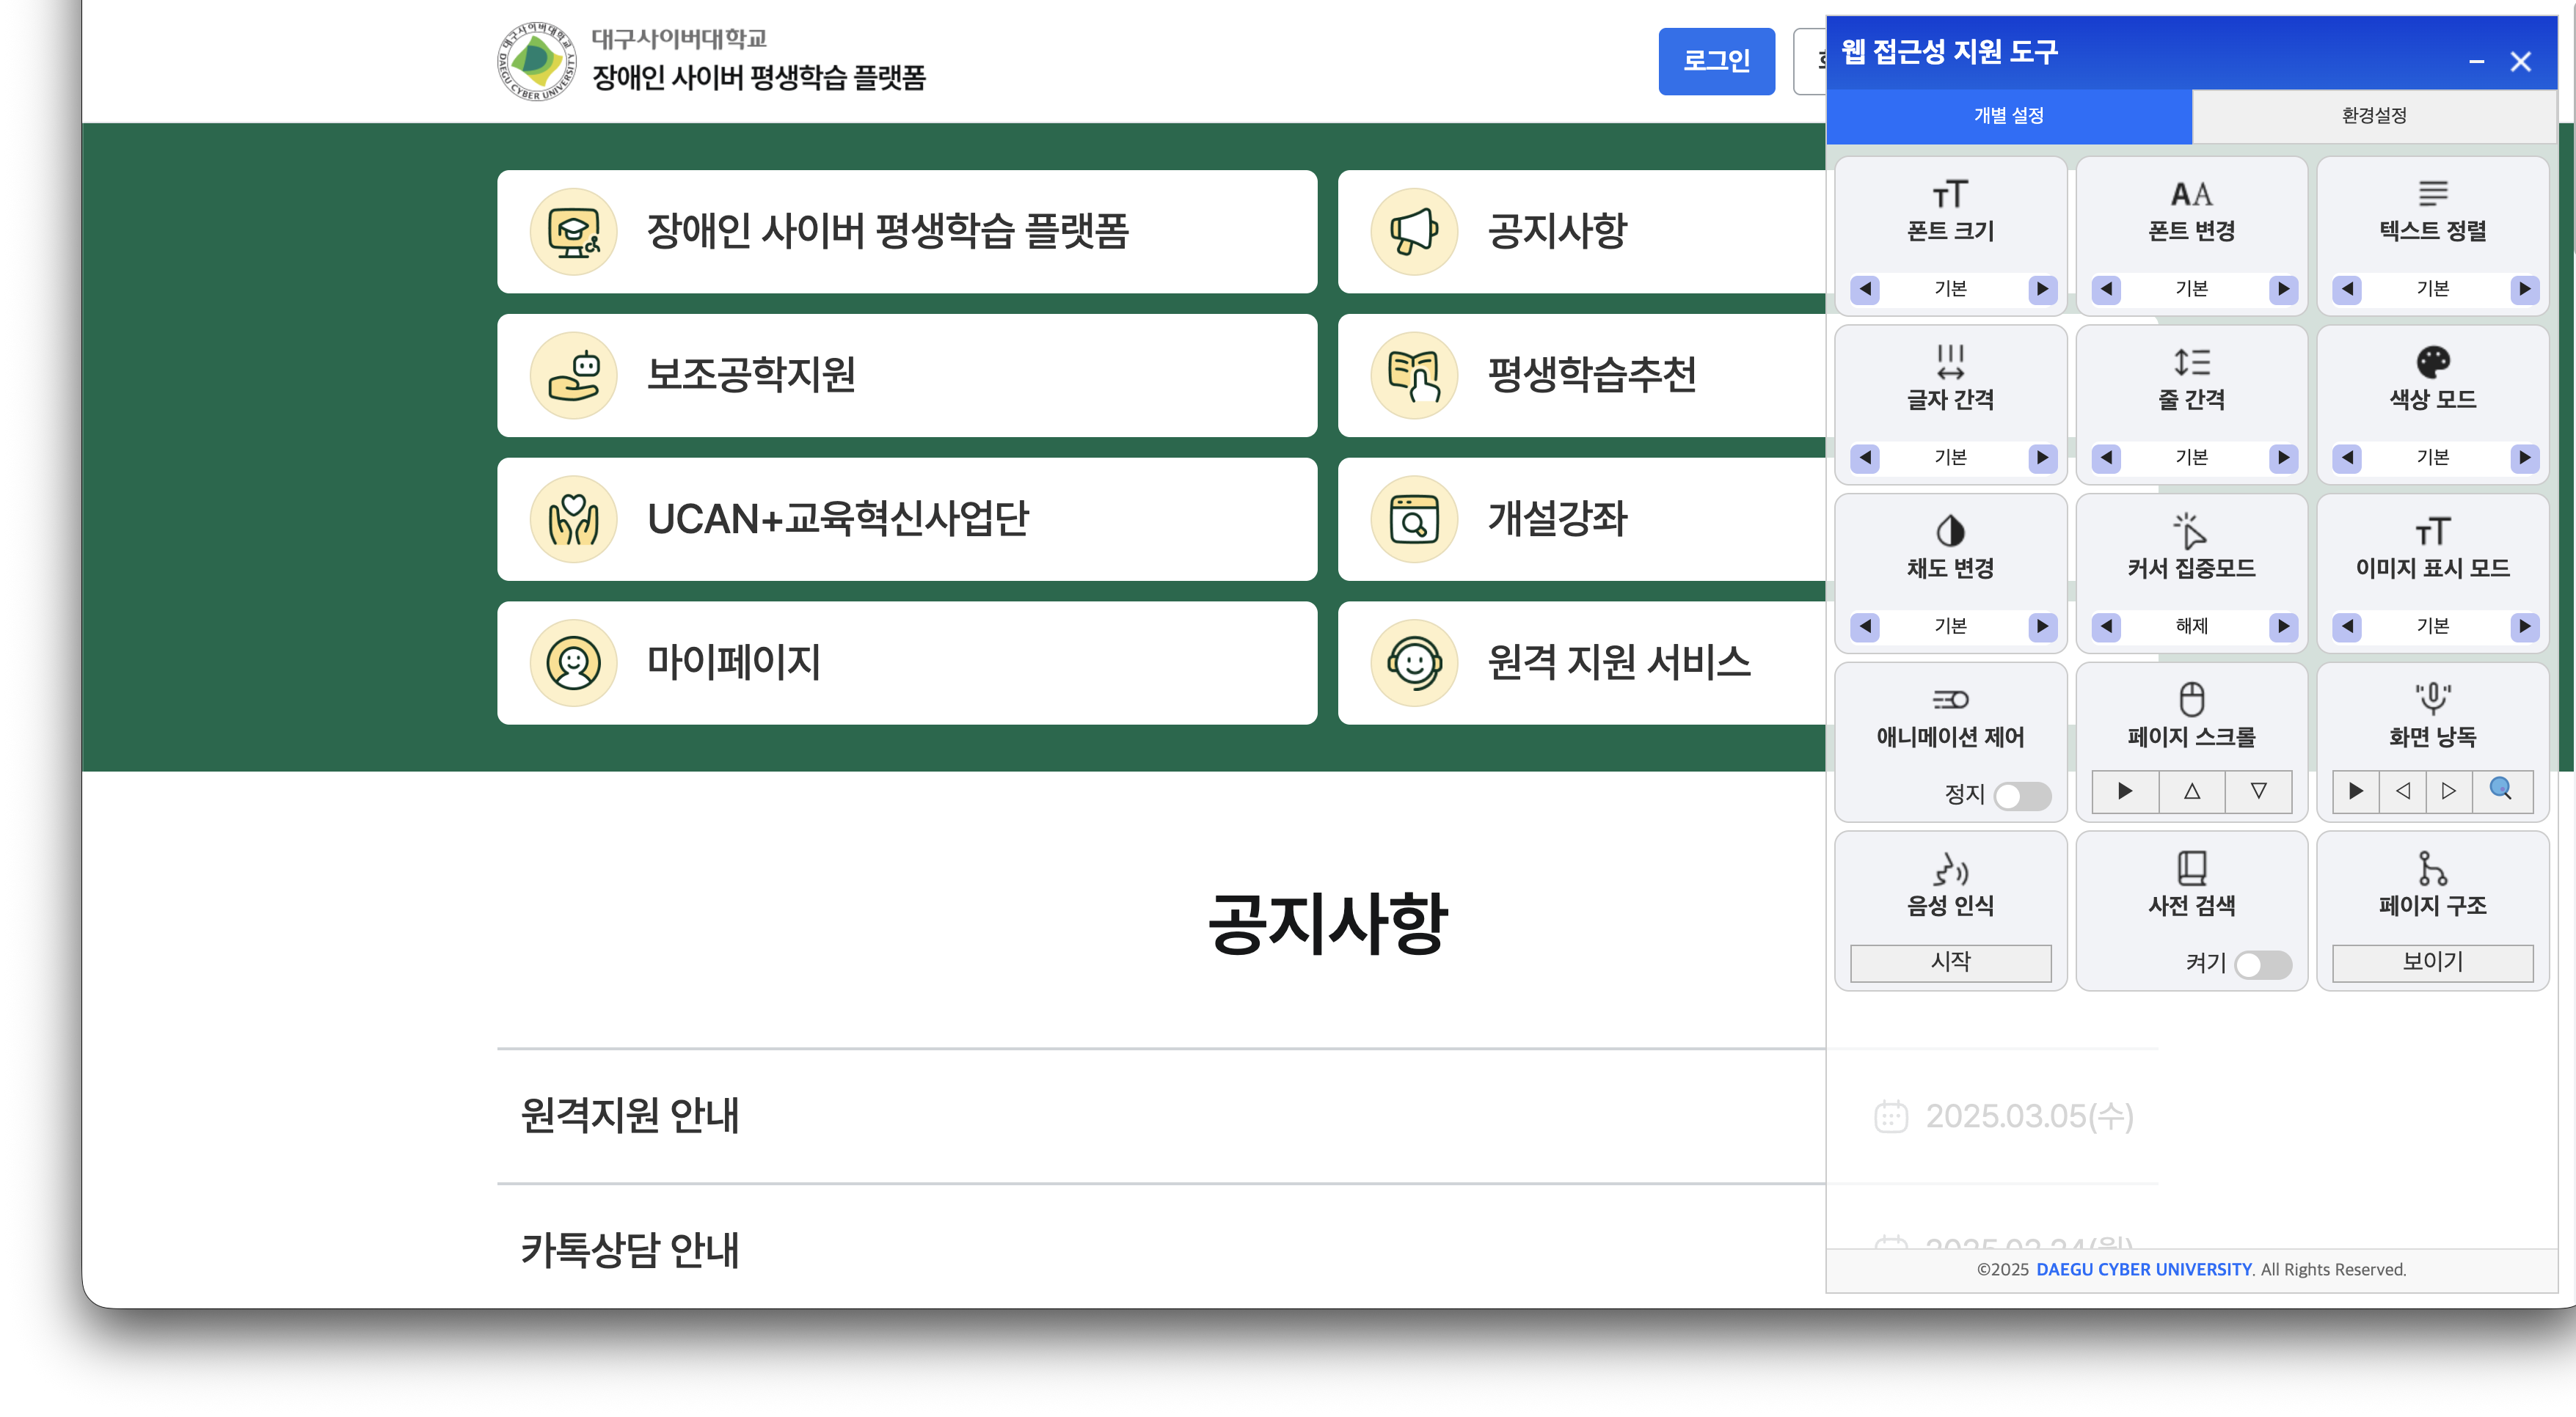
Task: Open the 마이페이지 card icon
Action: point(572,663)
